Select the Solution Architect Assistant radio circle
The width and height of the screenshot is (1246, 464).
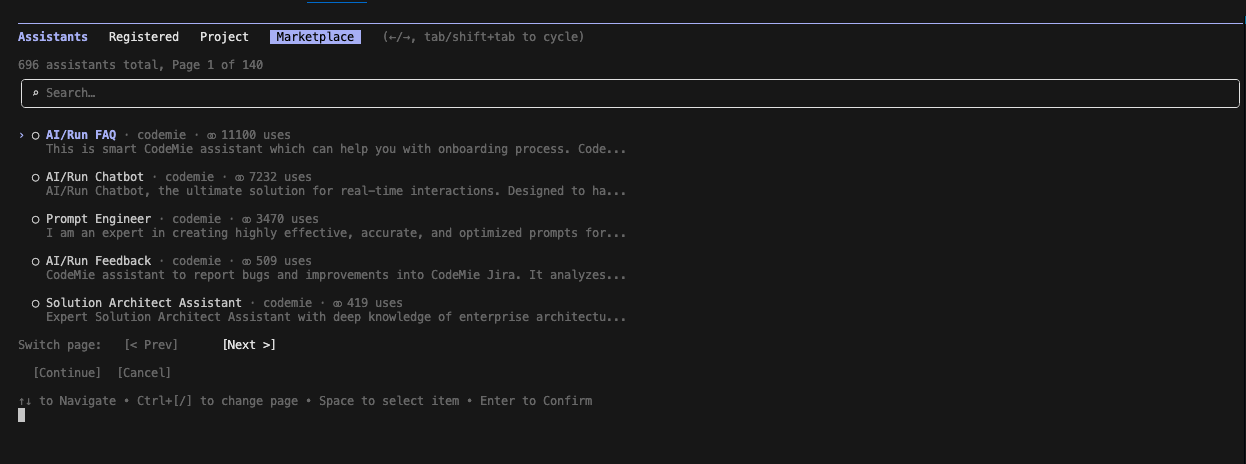pos(35,303)
